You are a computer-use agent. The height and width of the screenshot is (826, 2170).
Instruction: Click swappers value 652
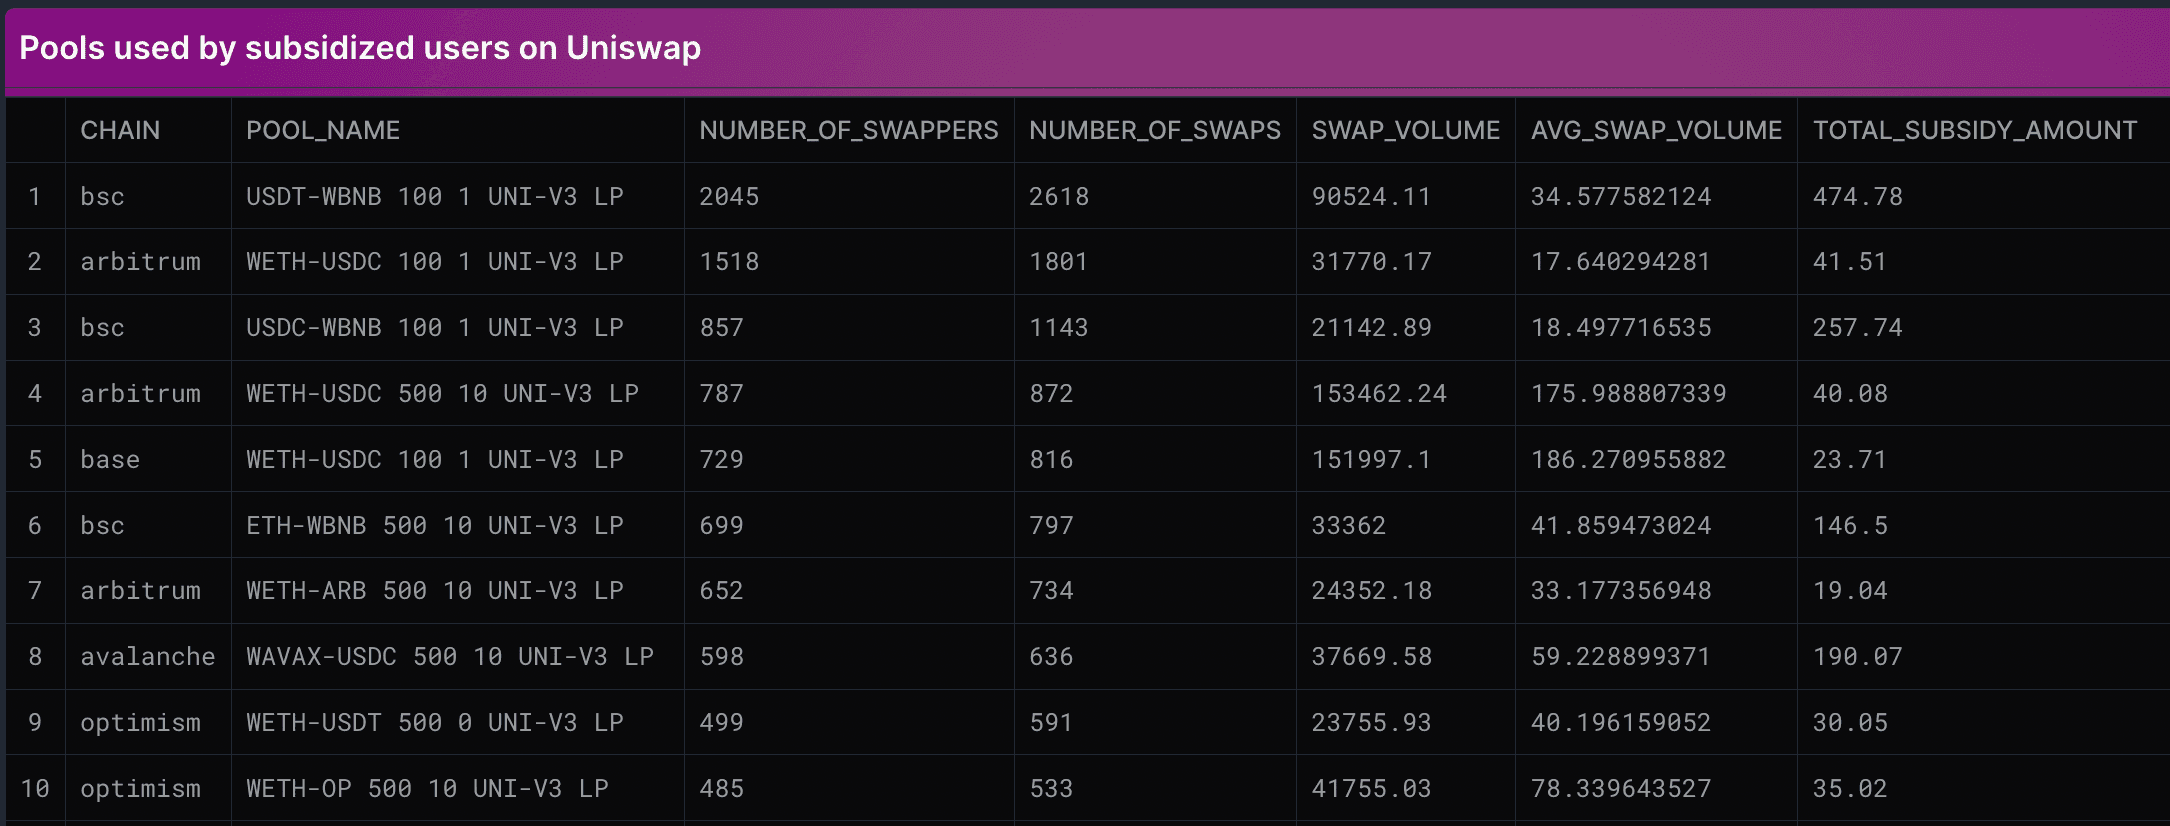(x=721, y=590)
